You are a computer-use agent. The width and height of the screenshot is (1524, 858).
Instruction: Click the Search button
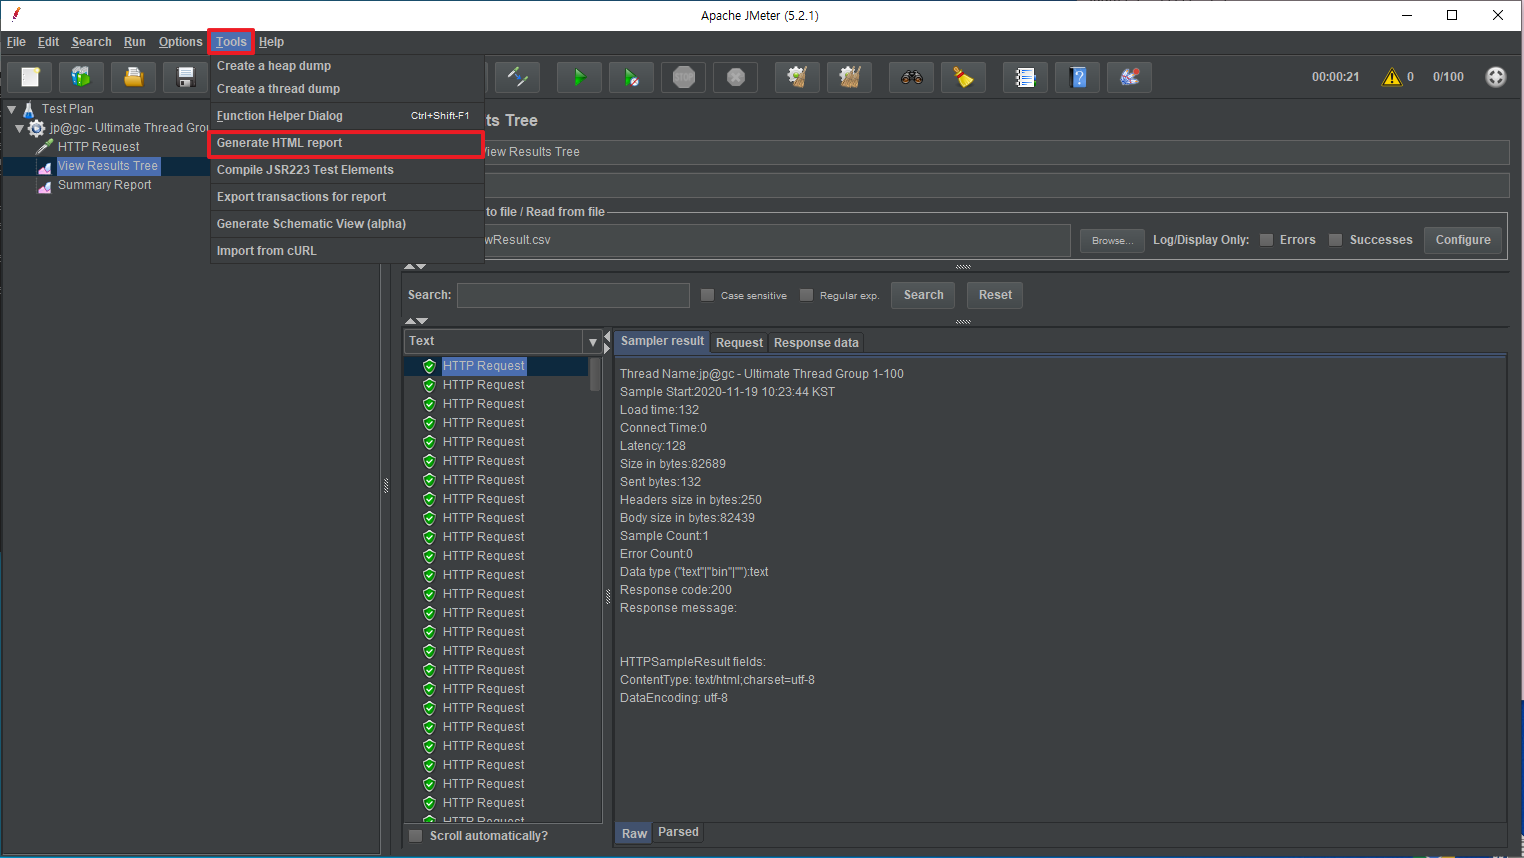tap(923, 295)
